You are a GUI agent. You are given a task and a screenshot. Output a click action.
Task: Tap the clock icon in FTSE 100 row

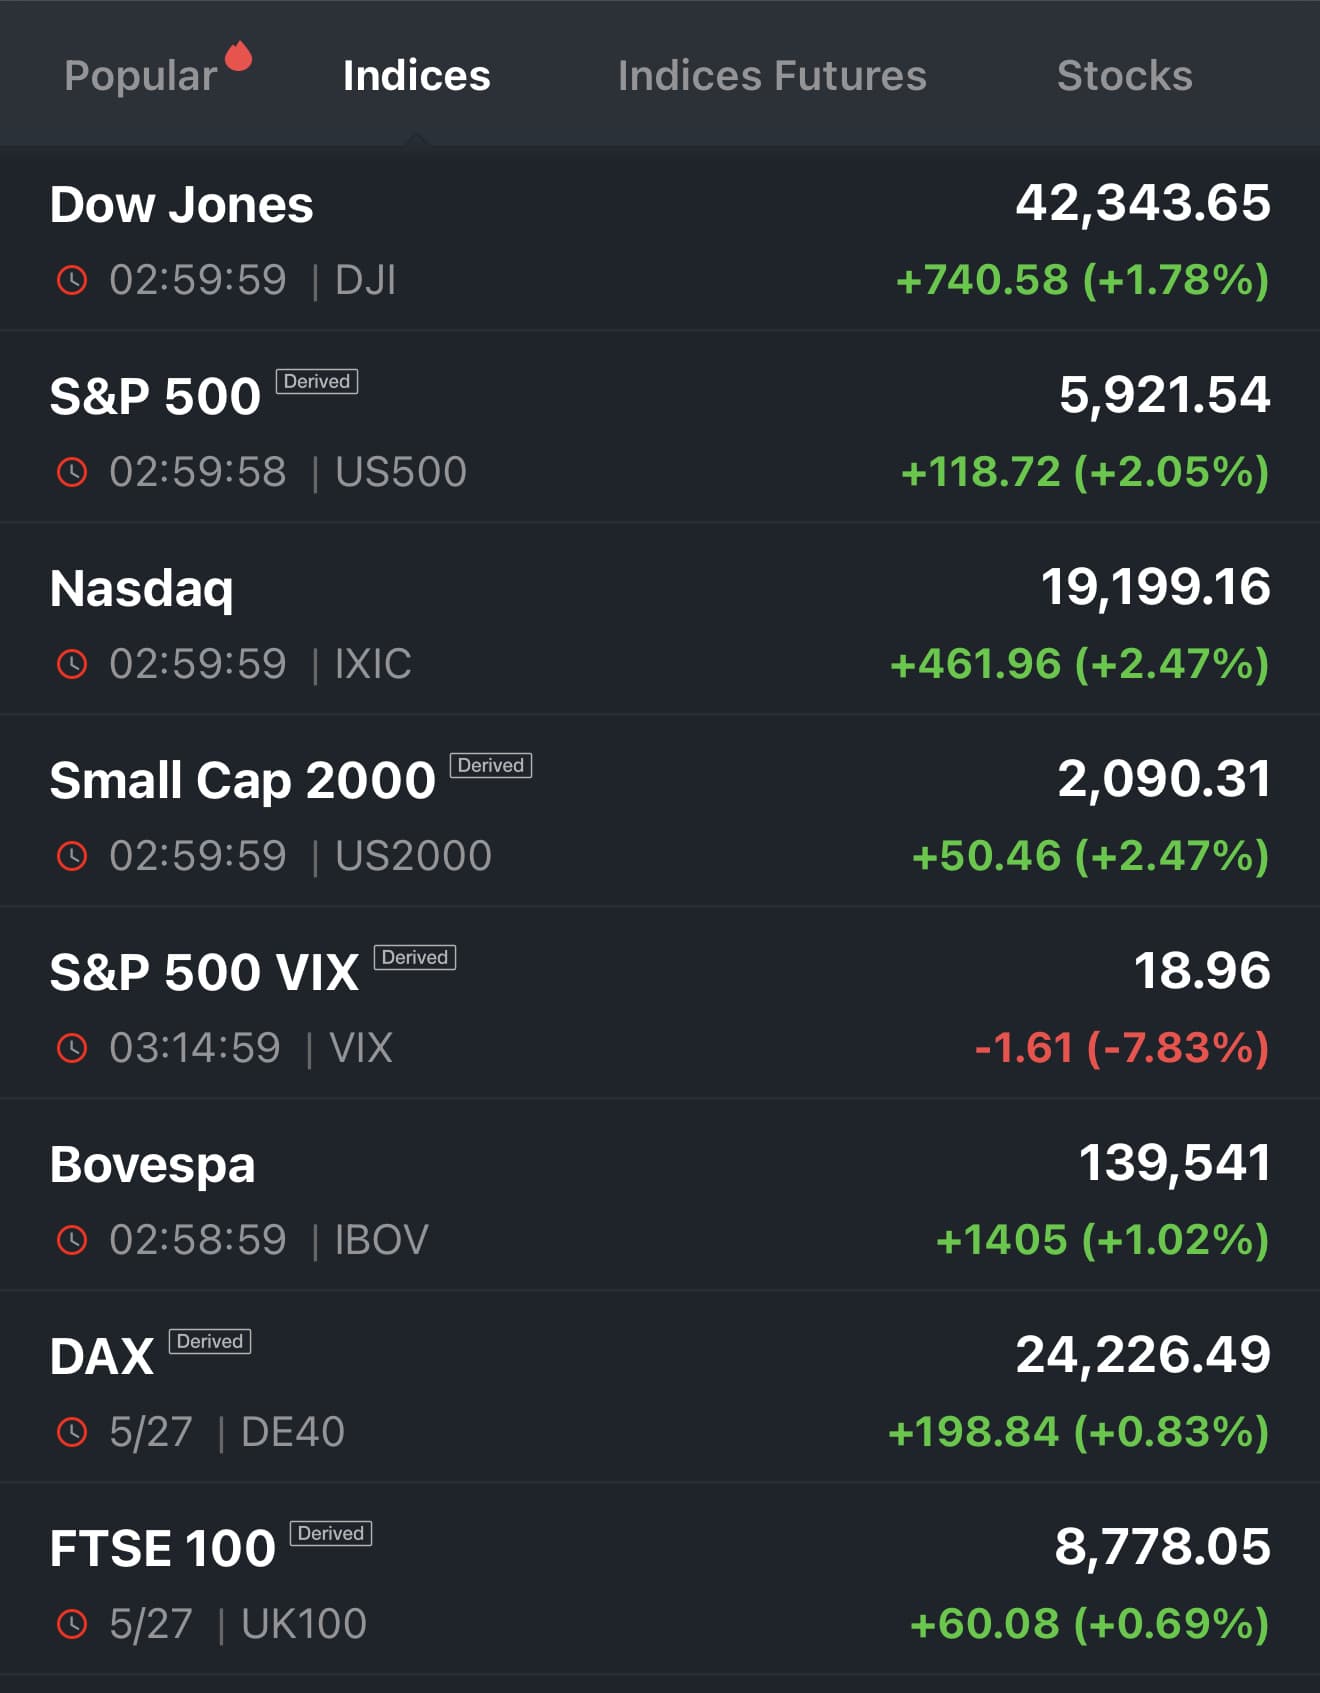pos(72,1624)
